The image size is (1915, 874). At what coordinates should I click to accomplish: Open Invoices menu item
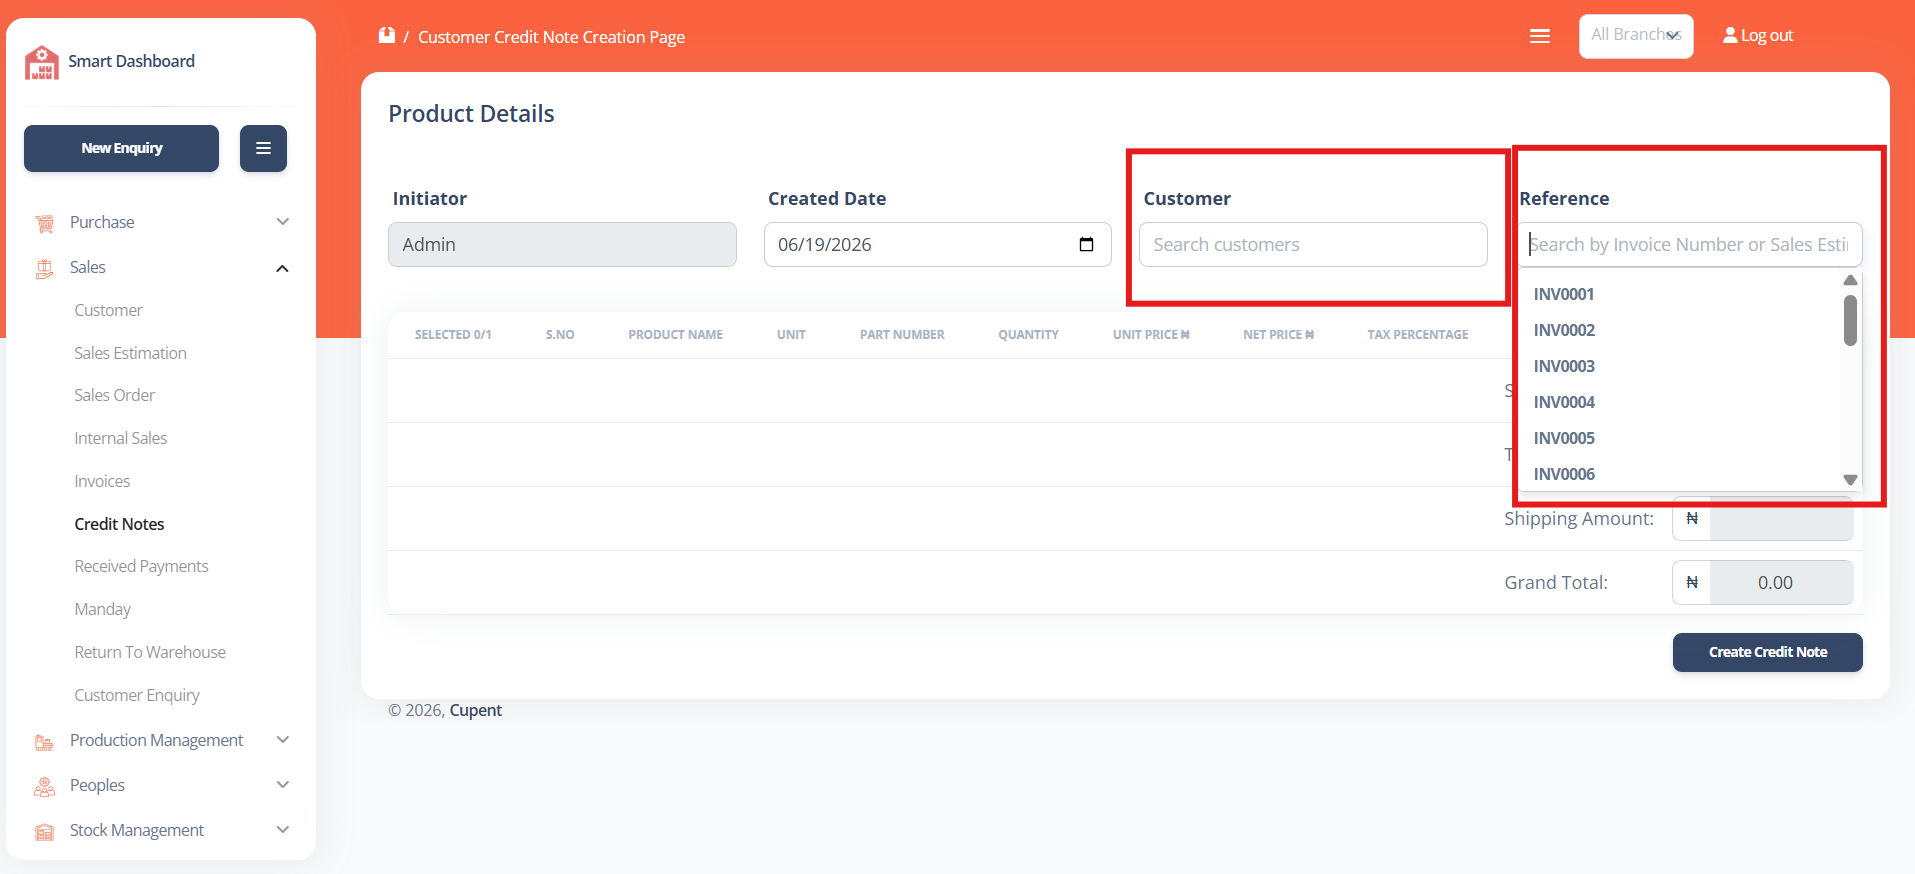pos(102,481)
